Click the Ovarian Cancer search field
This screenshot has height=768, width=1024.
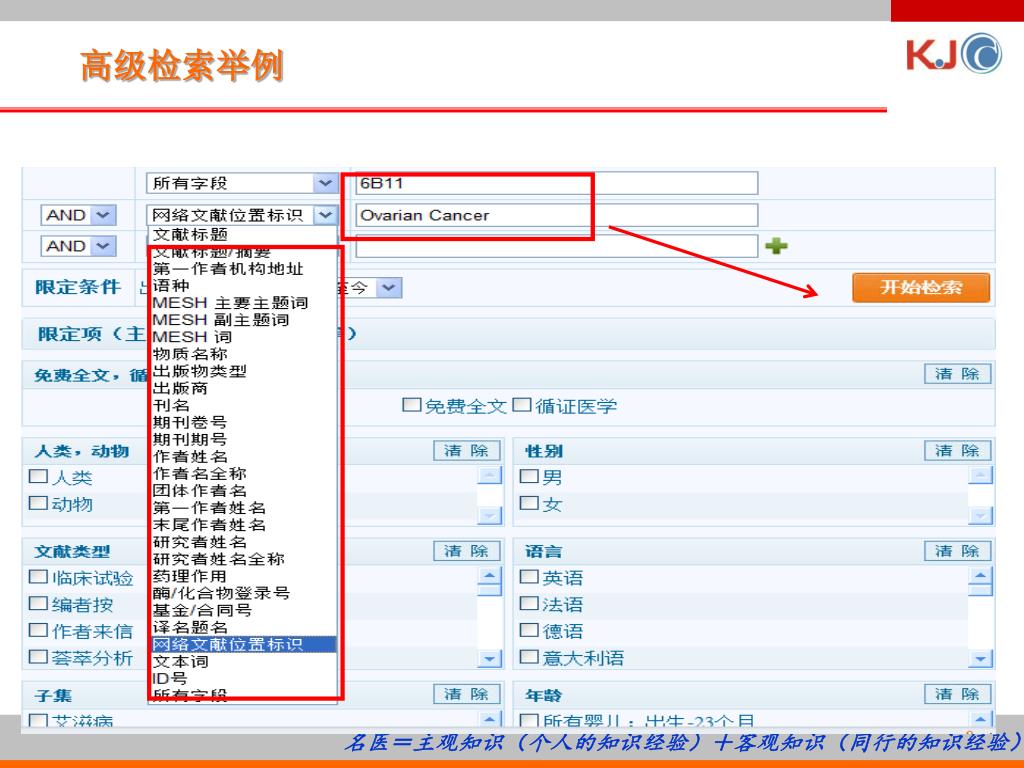click(556, 215)
